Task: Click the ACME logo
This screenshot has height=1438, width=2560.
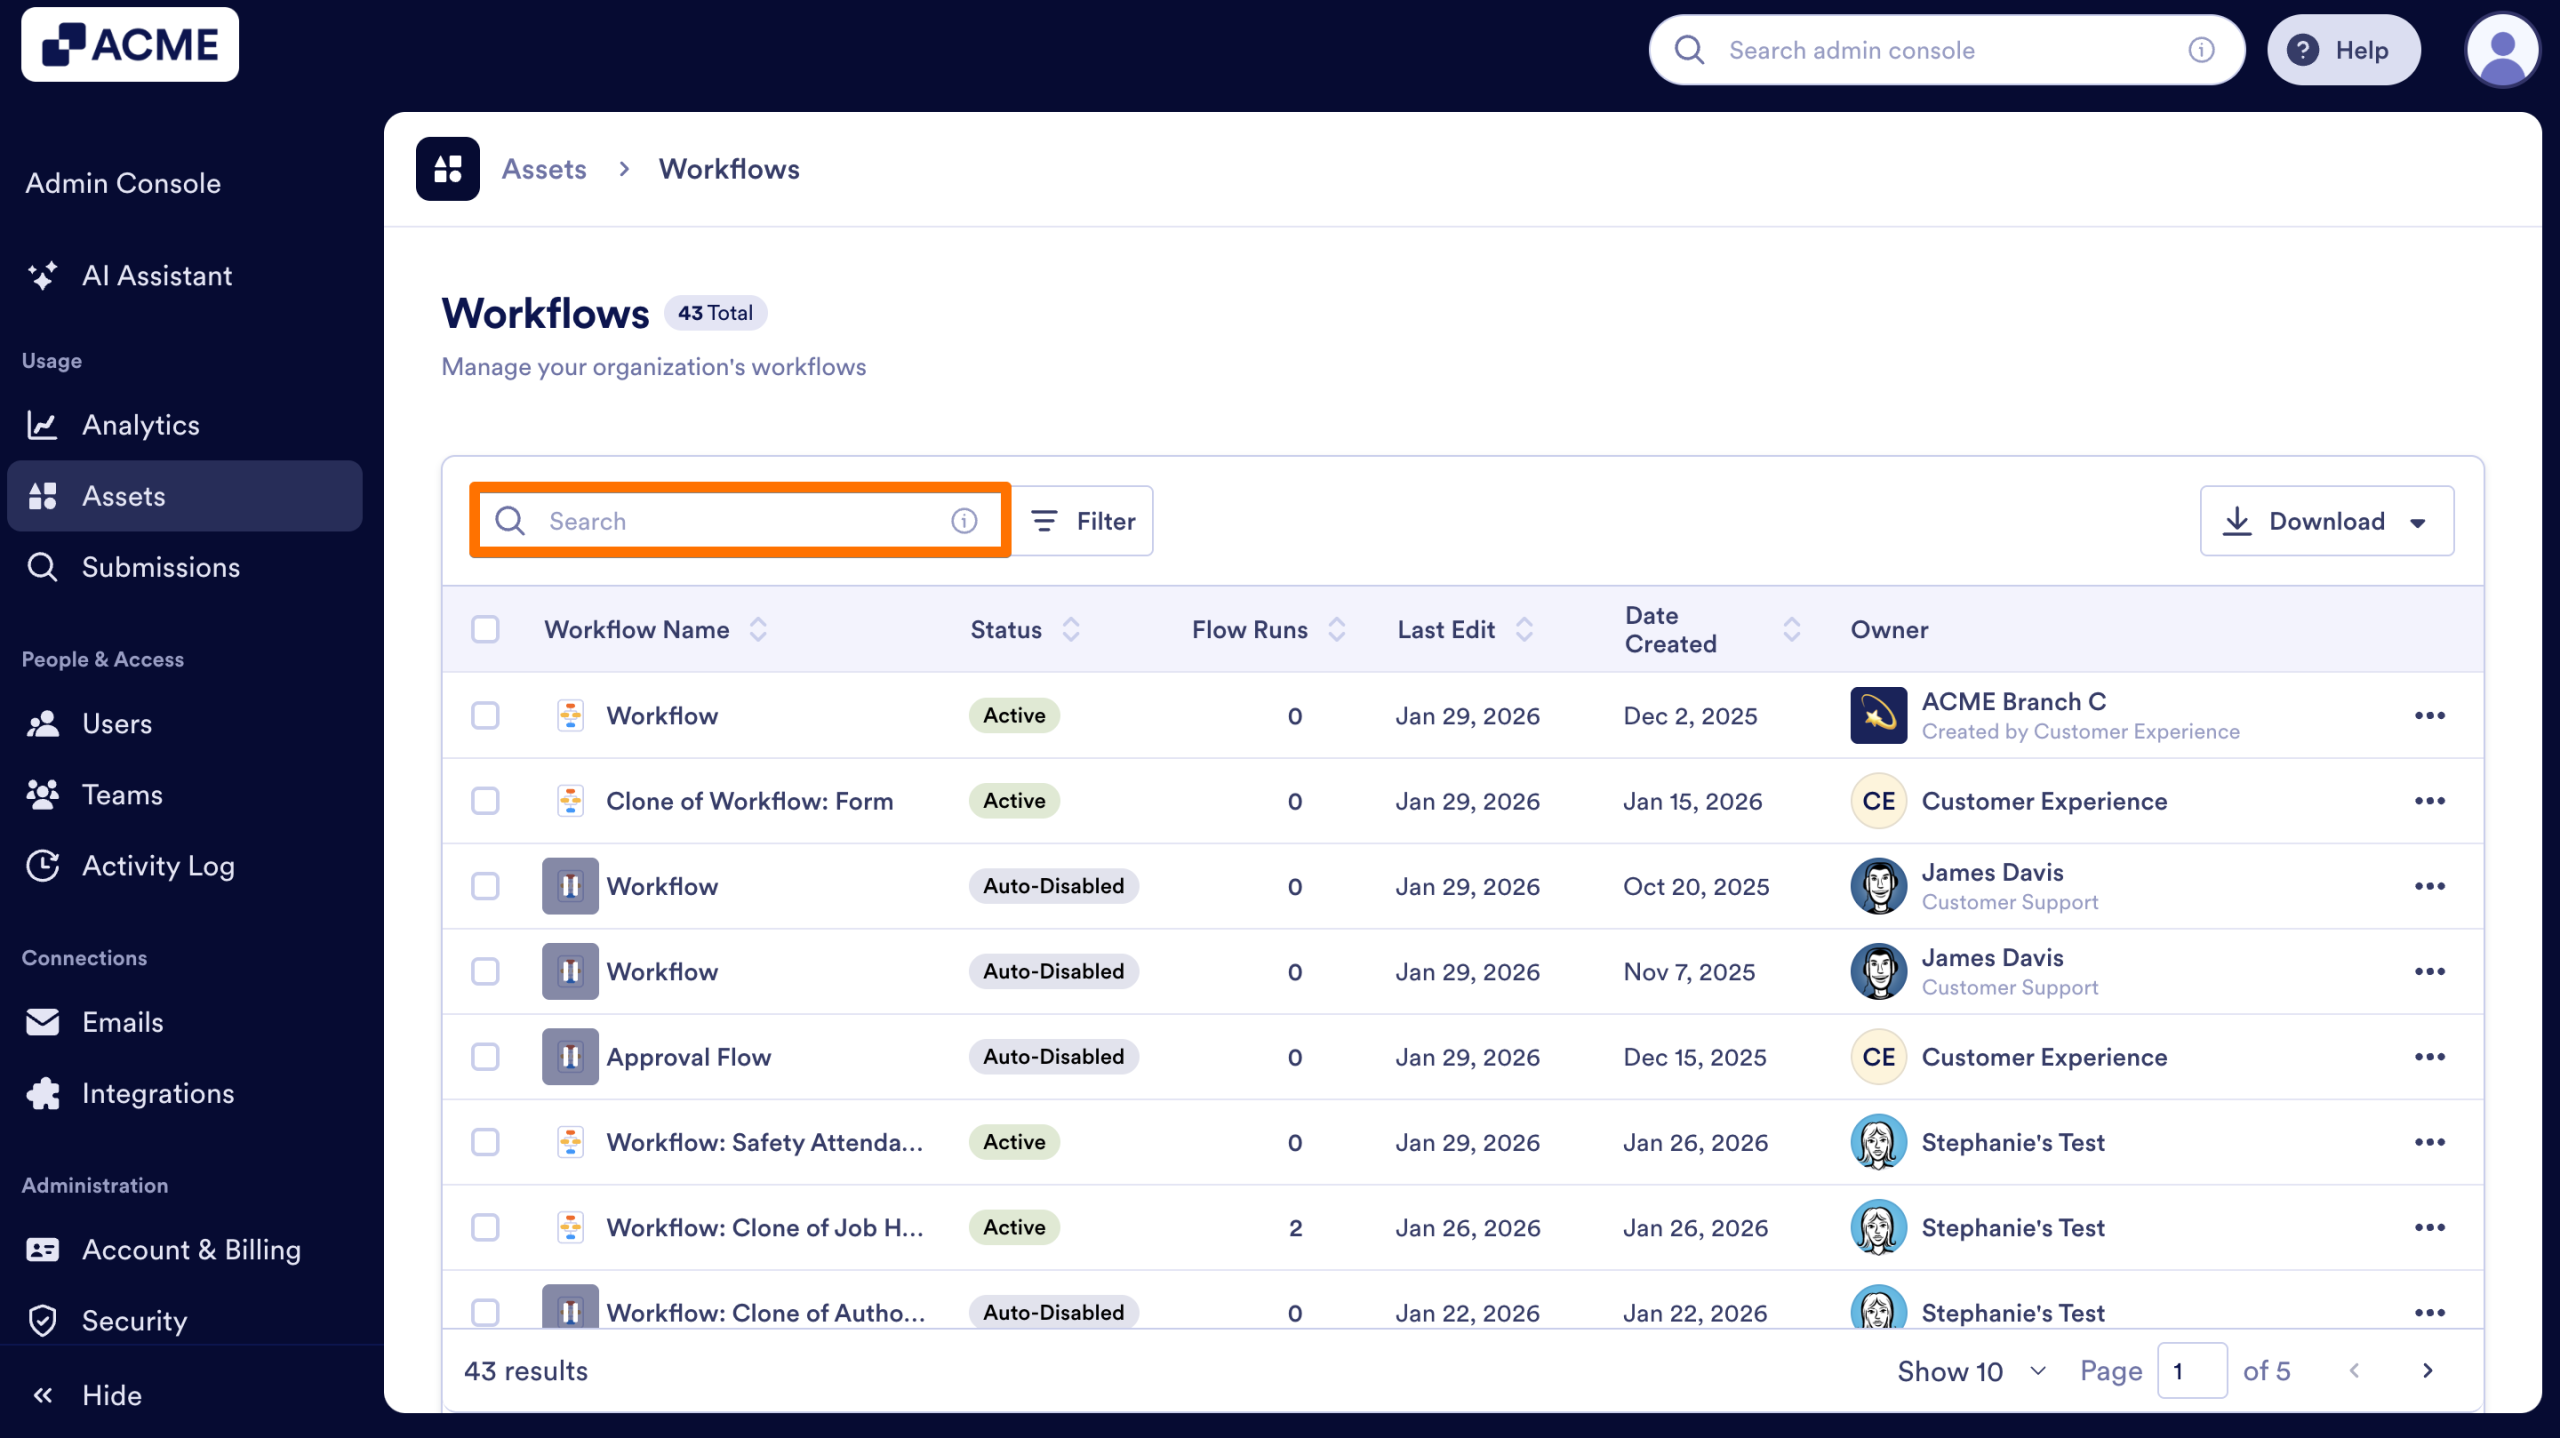Action: point(130,44)
